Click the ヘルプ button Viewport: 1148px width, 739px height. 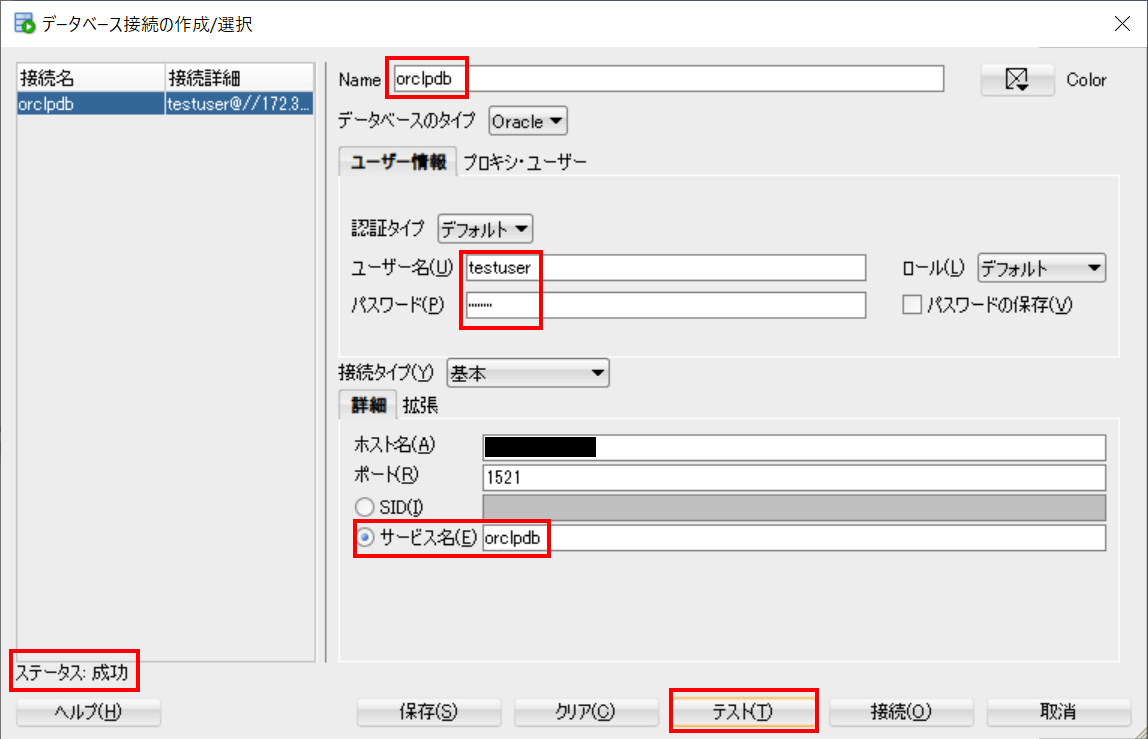coord(89,711)
